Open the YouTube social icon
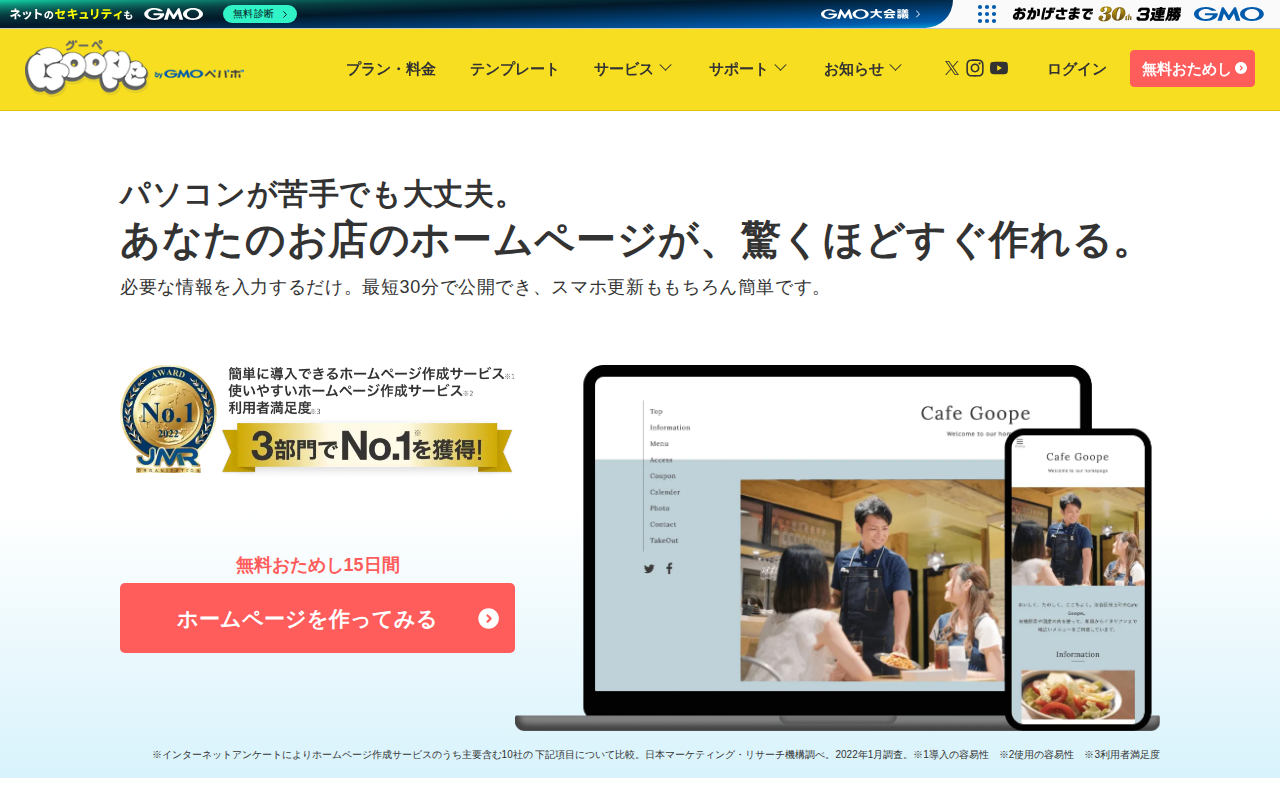This screenshot has width=1280, height=800. 999,68
